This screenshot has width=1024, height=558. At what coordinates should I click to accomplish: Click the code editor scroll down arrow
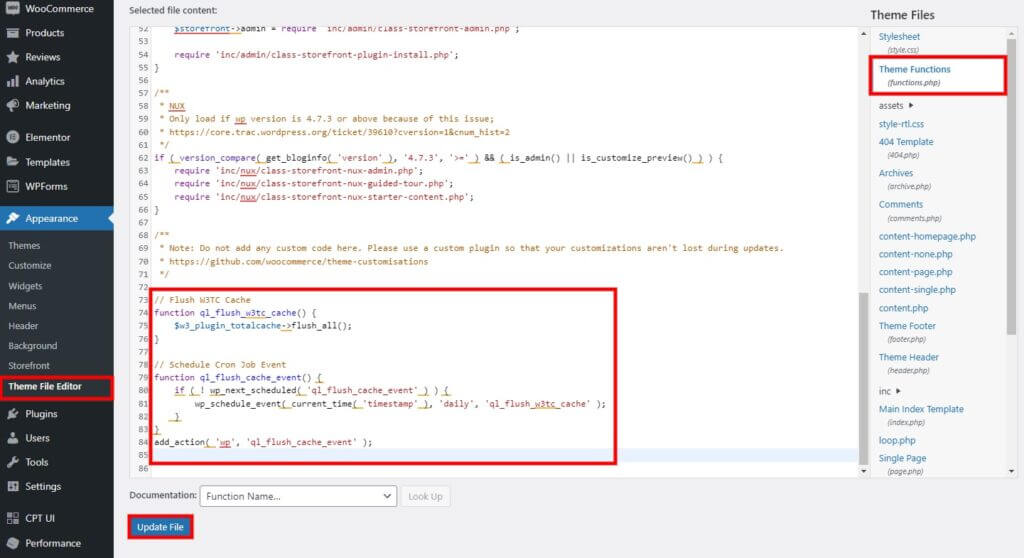pyautogui.click(x=863, y=471)
